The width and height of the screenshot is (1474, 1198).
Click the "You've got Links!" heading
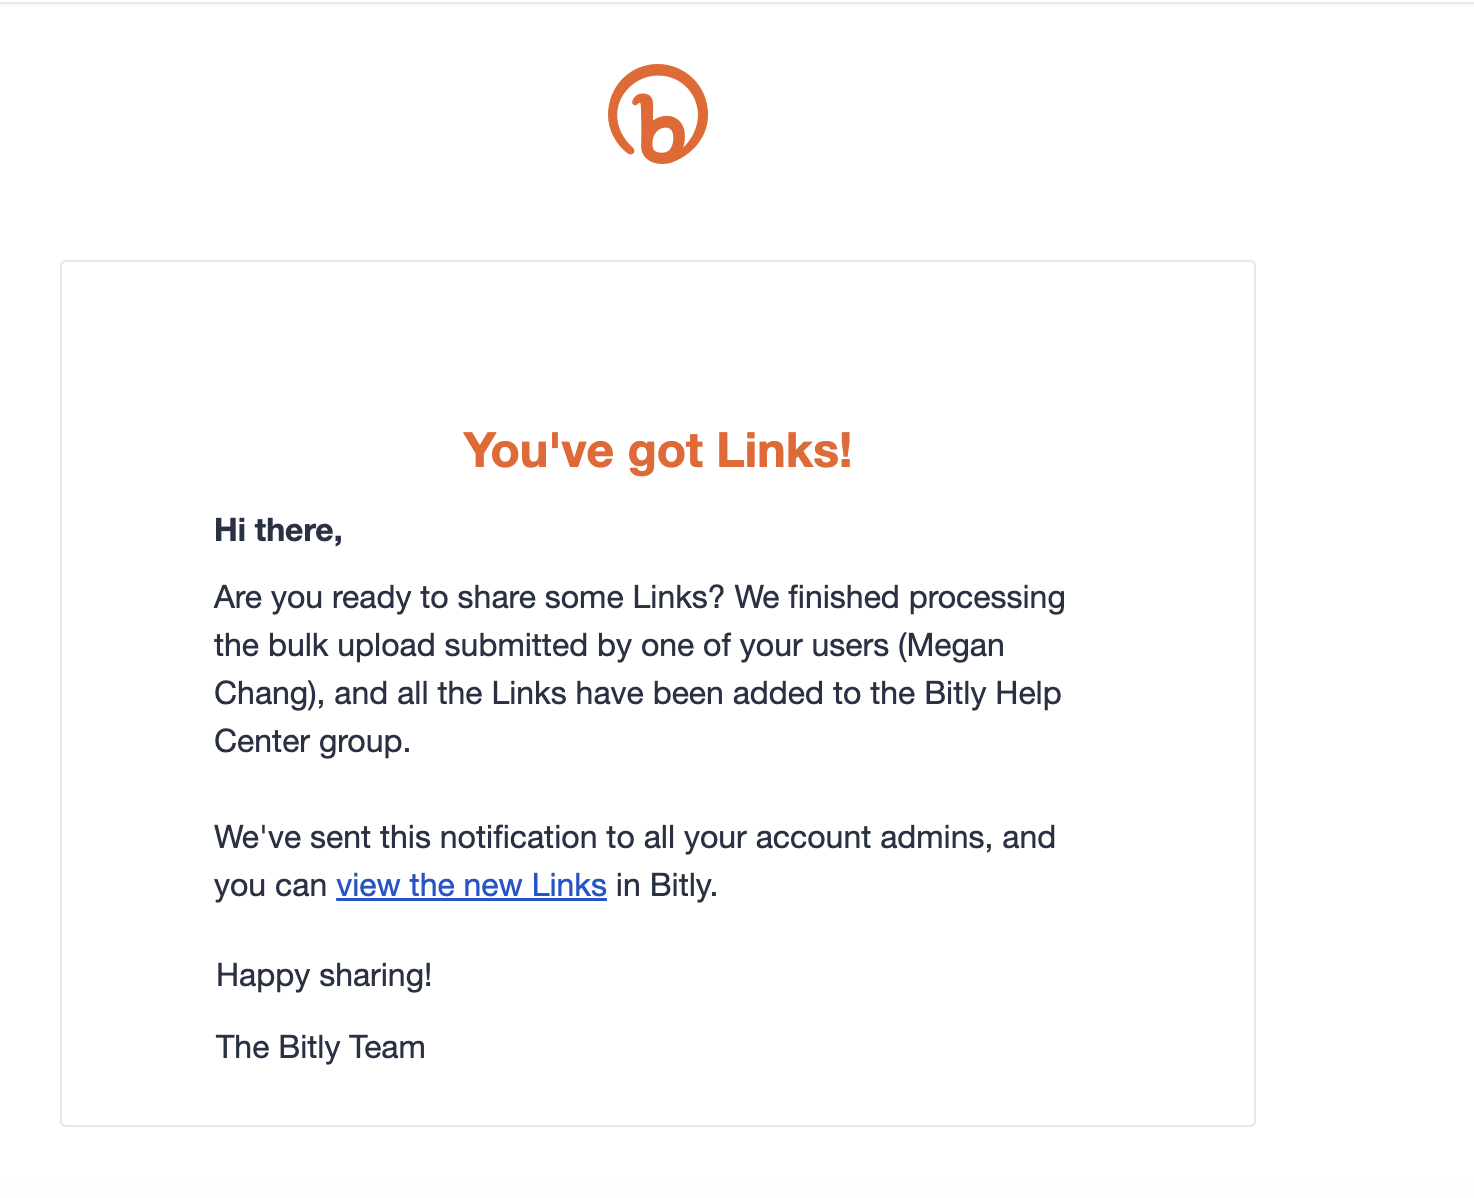point(658,450)
